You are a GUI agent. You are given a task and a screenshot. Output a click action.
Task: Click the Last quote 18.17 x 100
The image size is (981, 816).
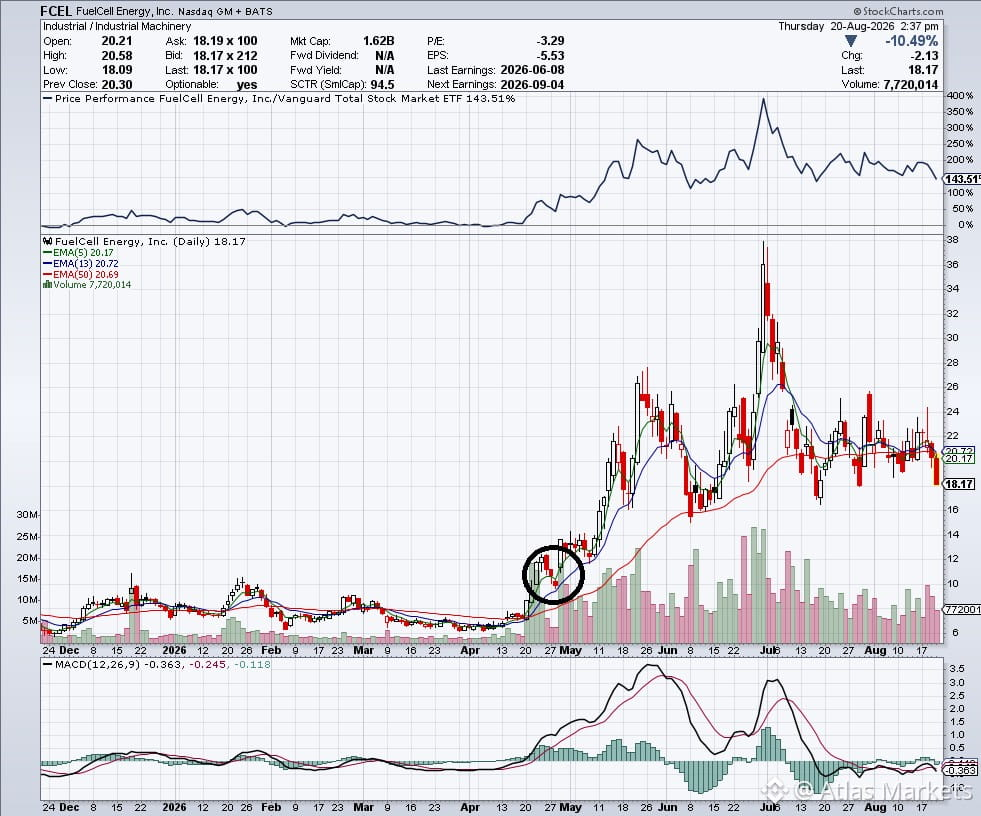click(x=225, y=70)
